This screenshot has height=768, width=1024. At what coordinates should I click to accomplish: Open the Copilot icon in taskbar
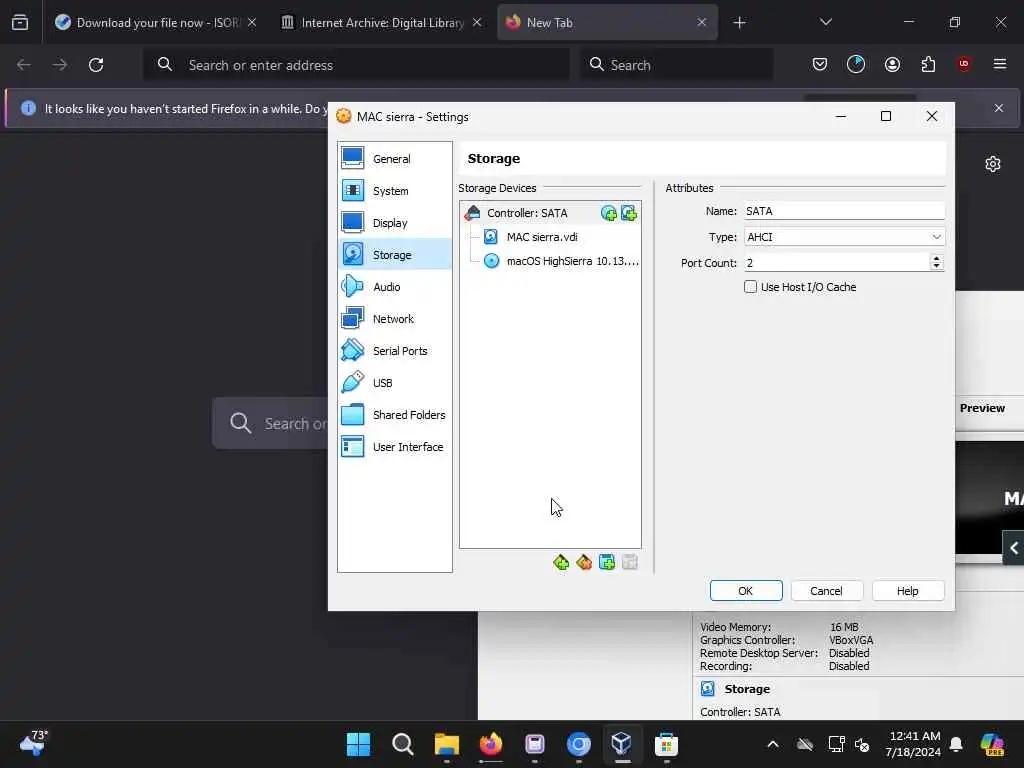tap(991, 744)
